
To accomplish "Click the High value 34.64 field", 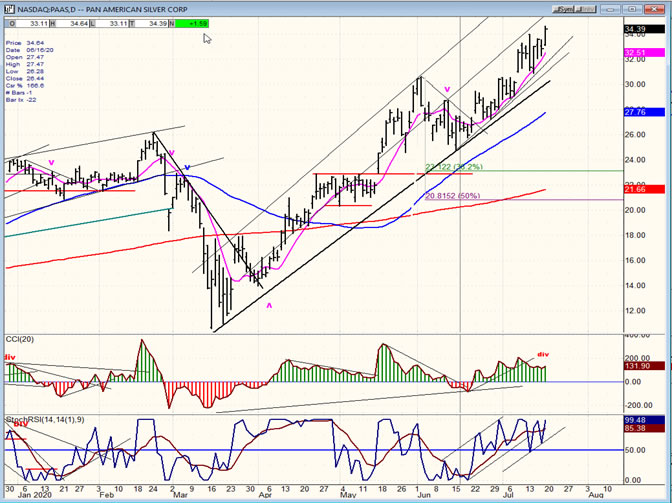I will (x=72, y=24).
